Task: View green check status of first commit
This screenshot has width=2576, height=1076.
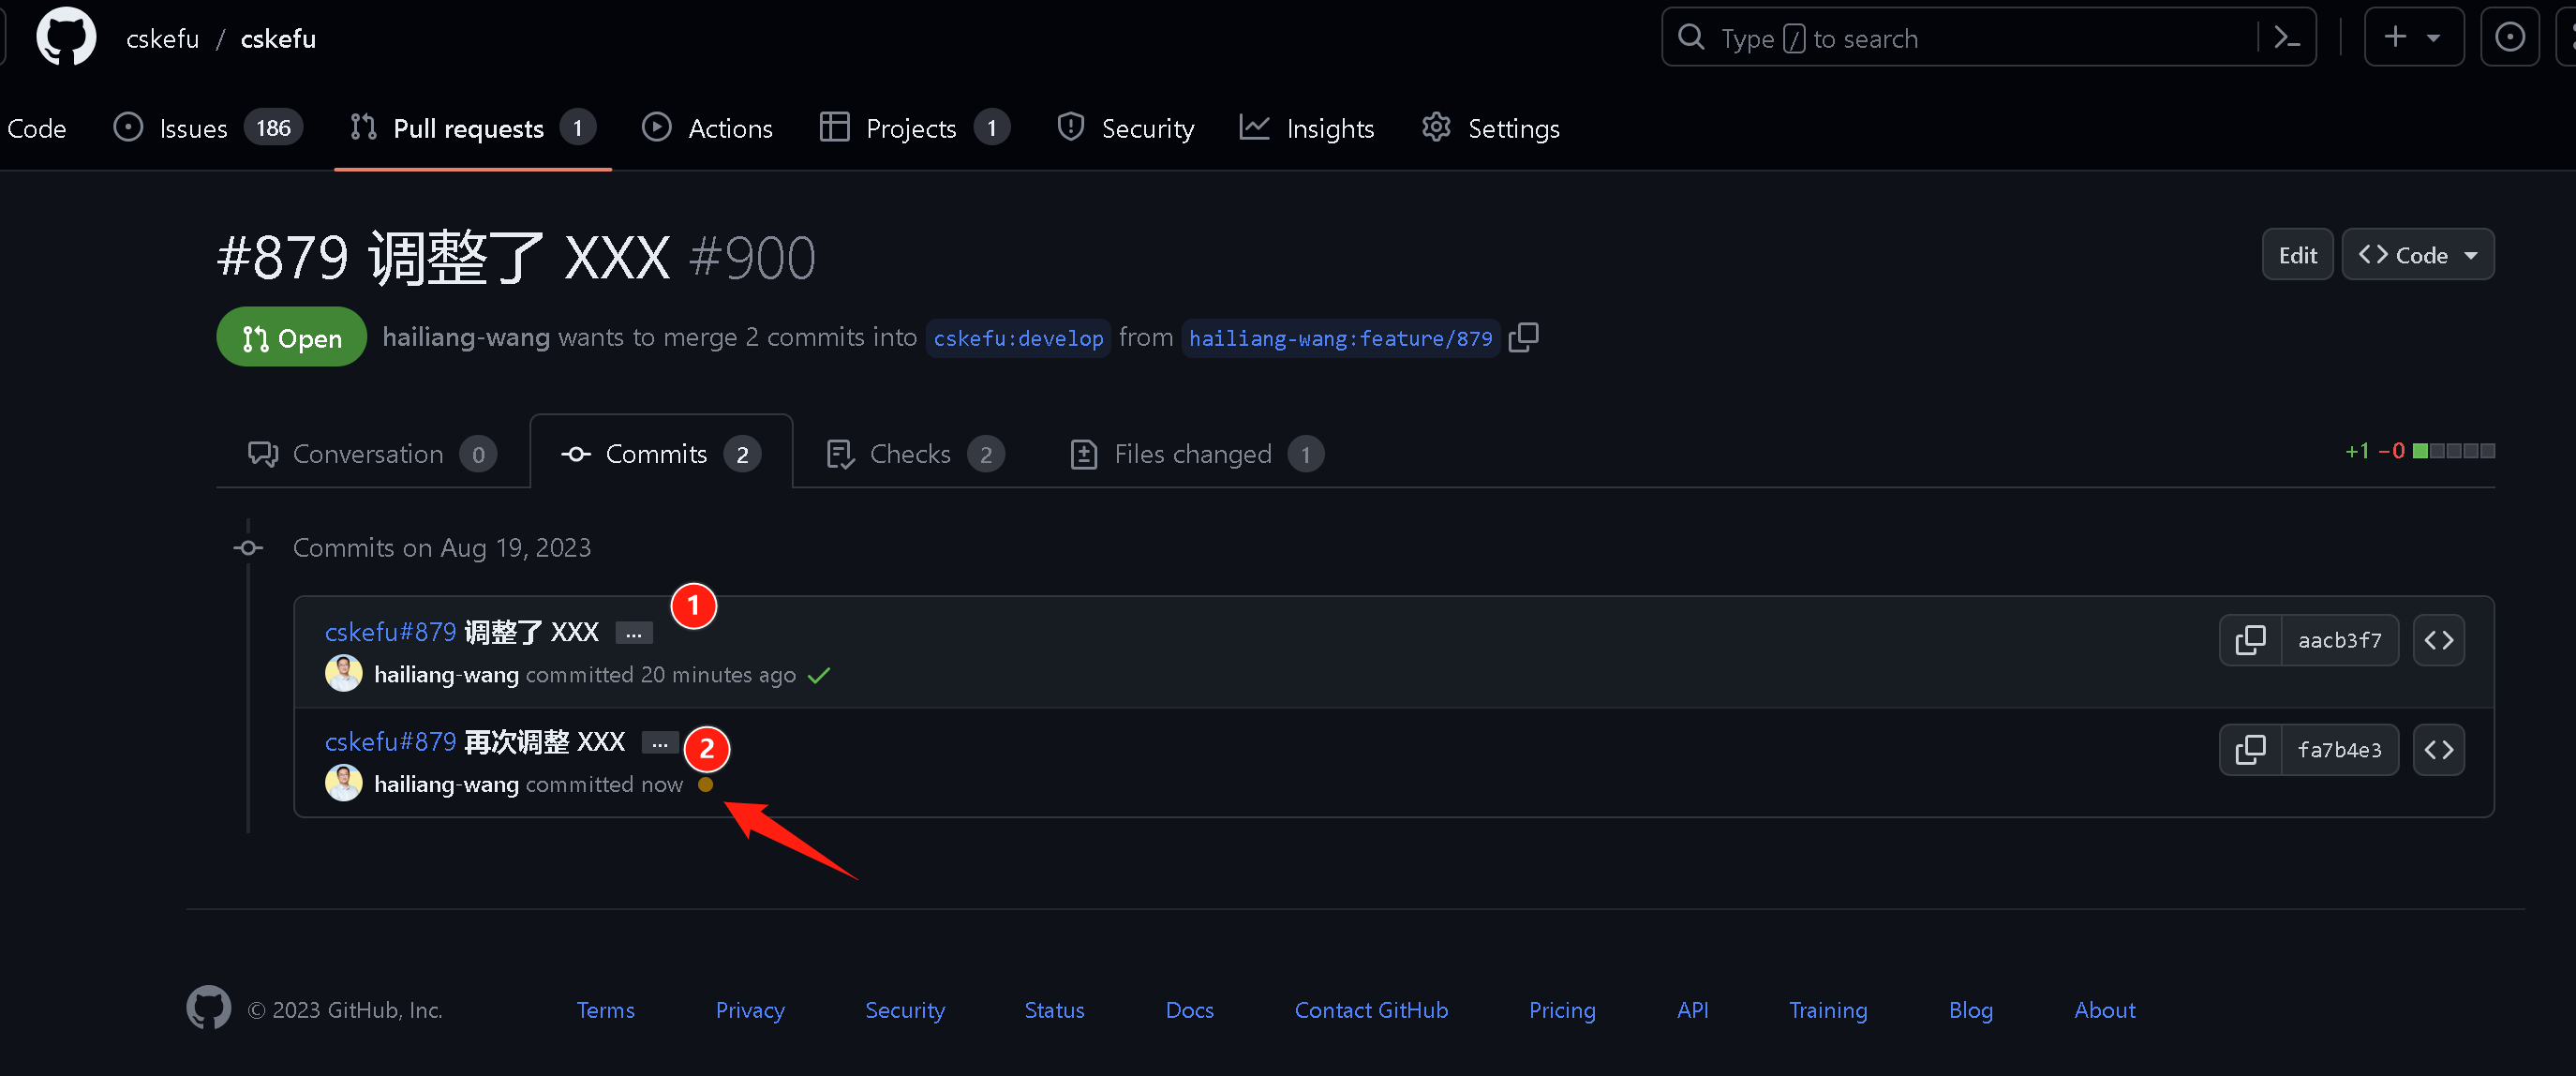Action: [819, 676]
